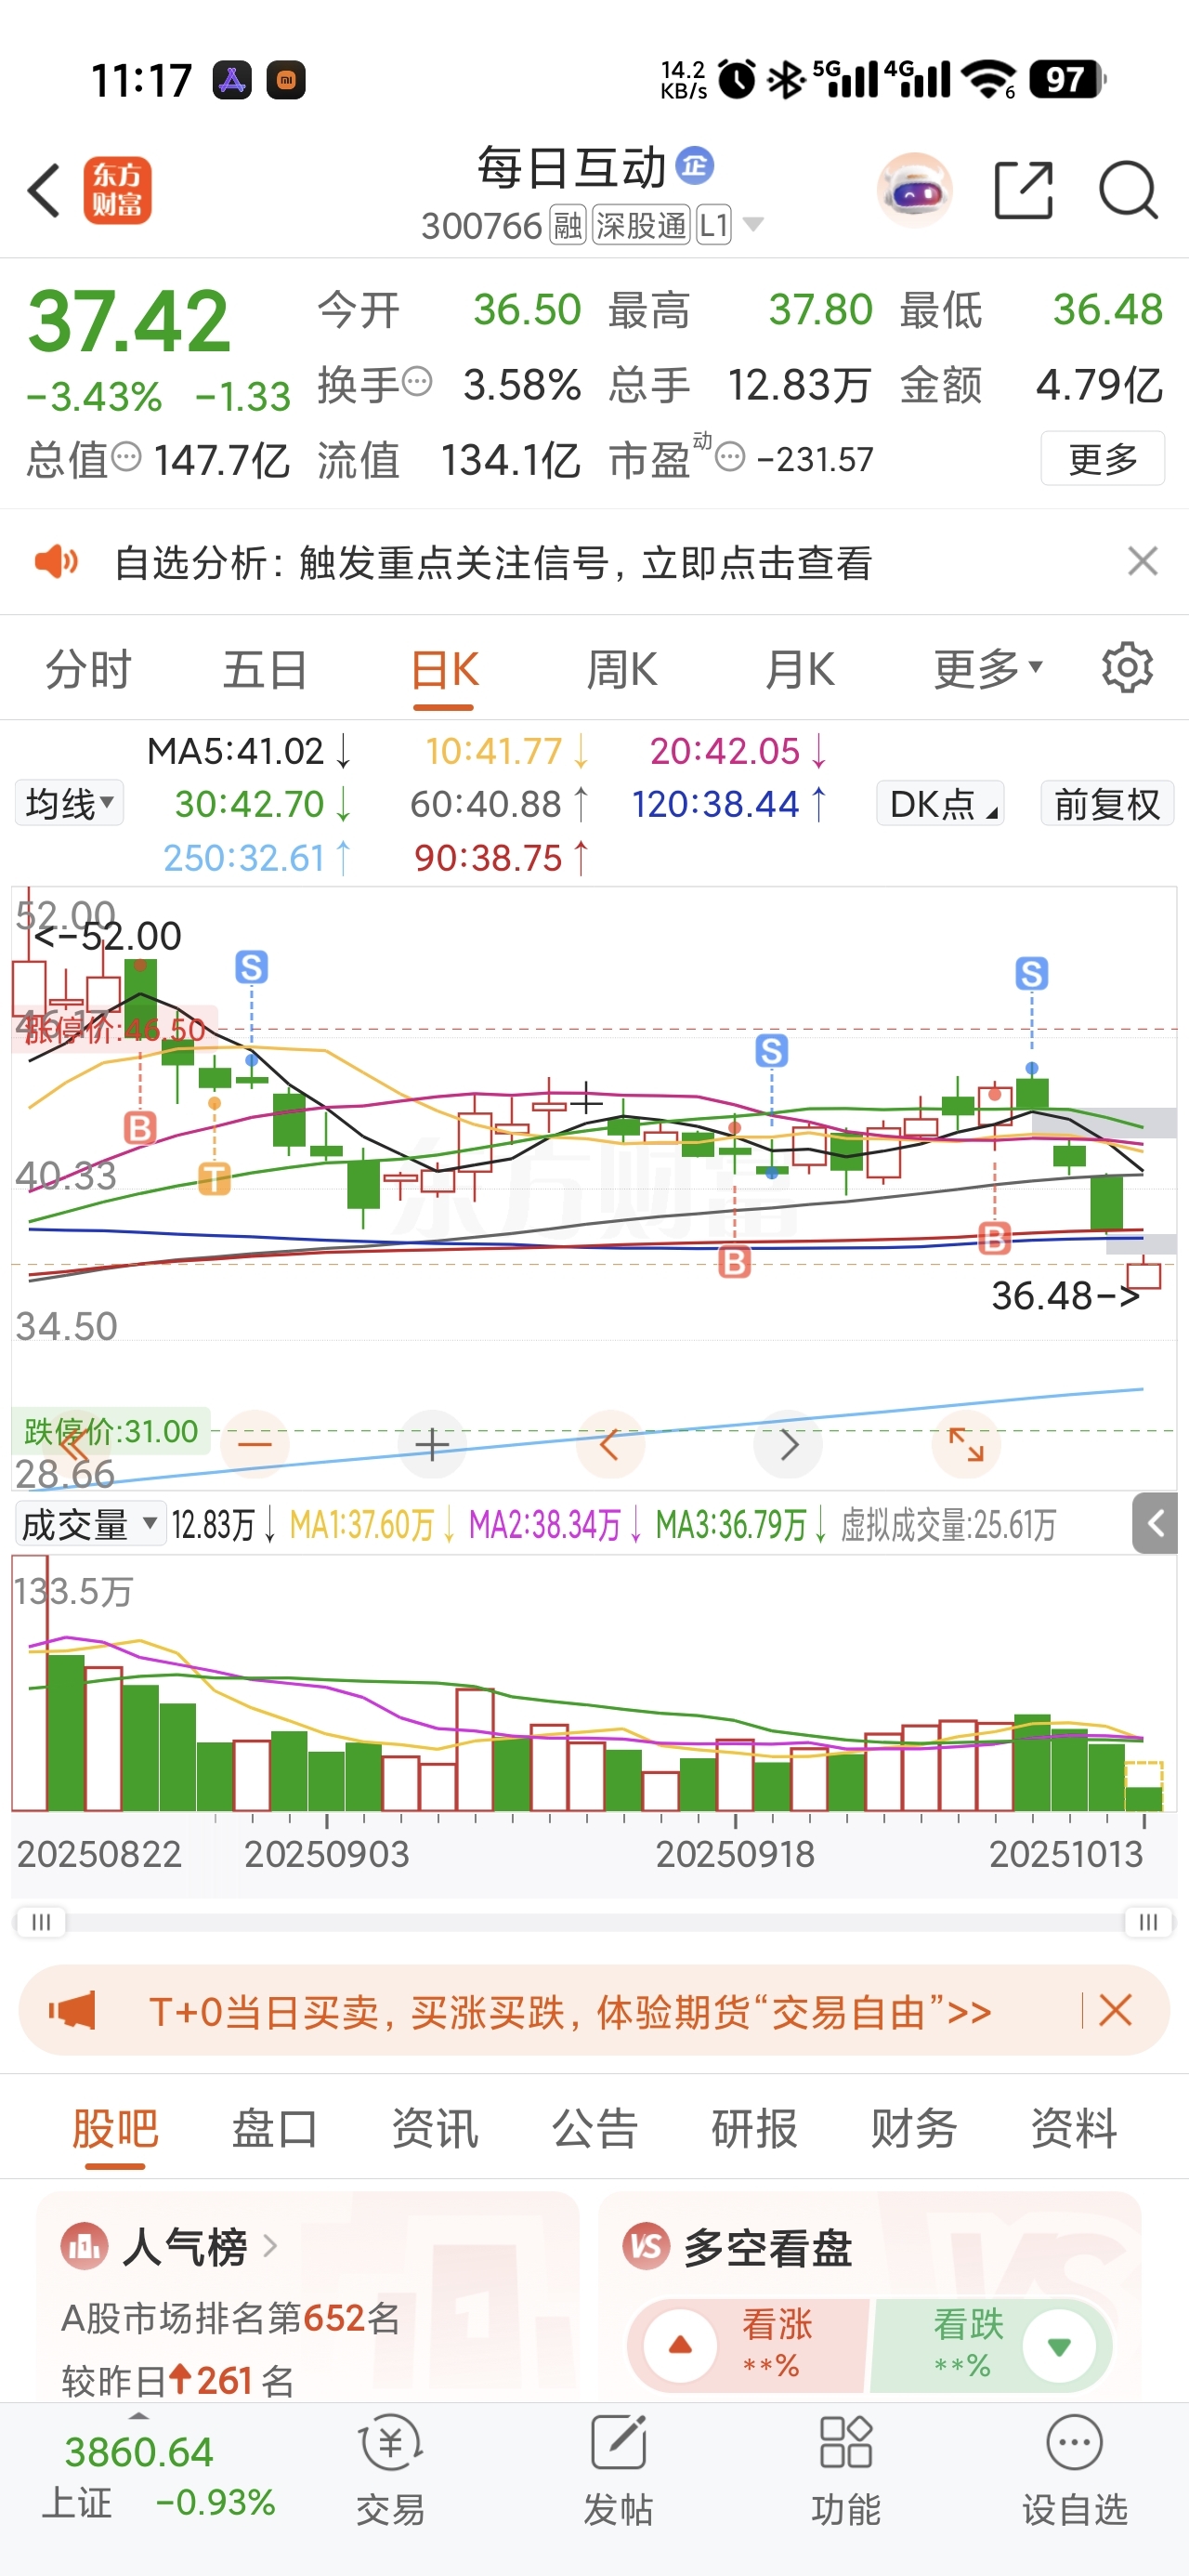Expand chart to fullscreen icon

[966, 1444]
